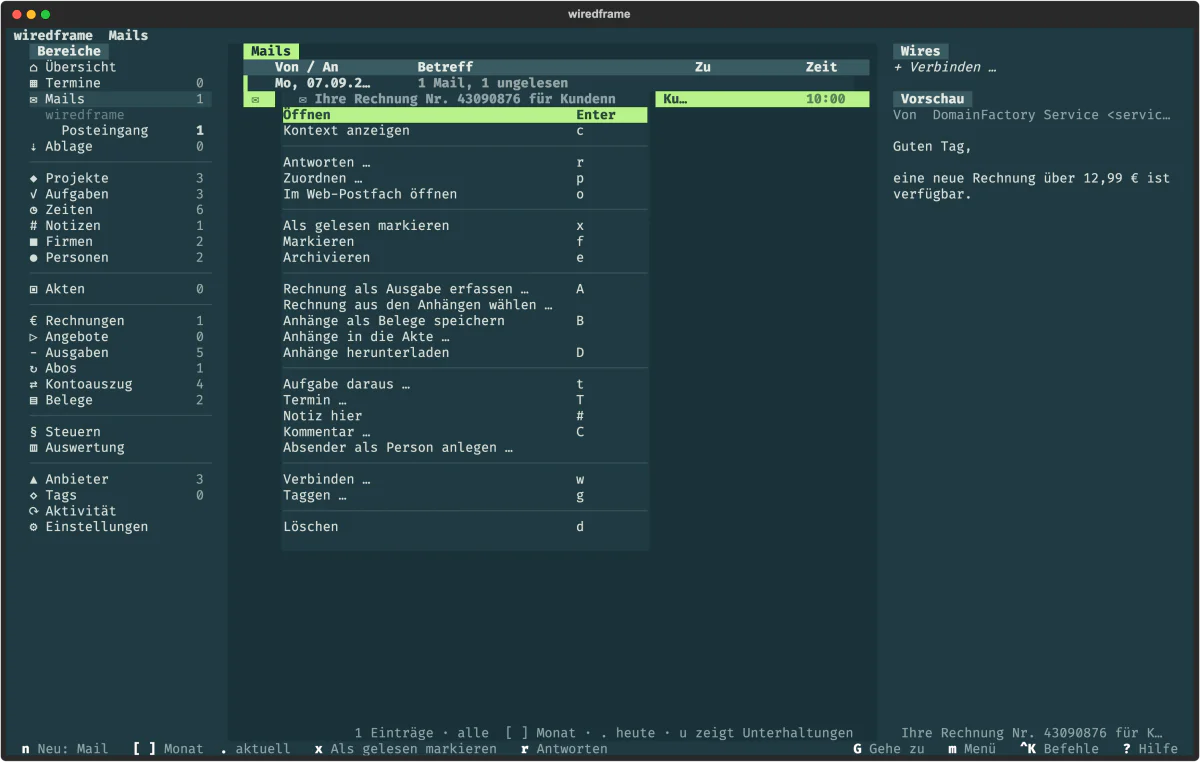
Task: Open the Übersicht home icon in sidebar
Action: pyautogui.click(x=33, y=67)
